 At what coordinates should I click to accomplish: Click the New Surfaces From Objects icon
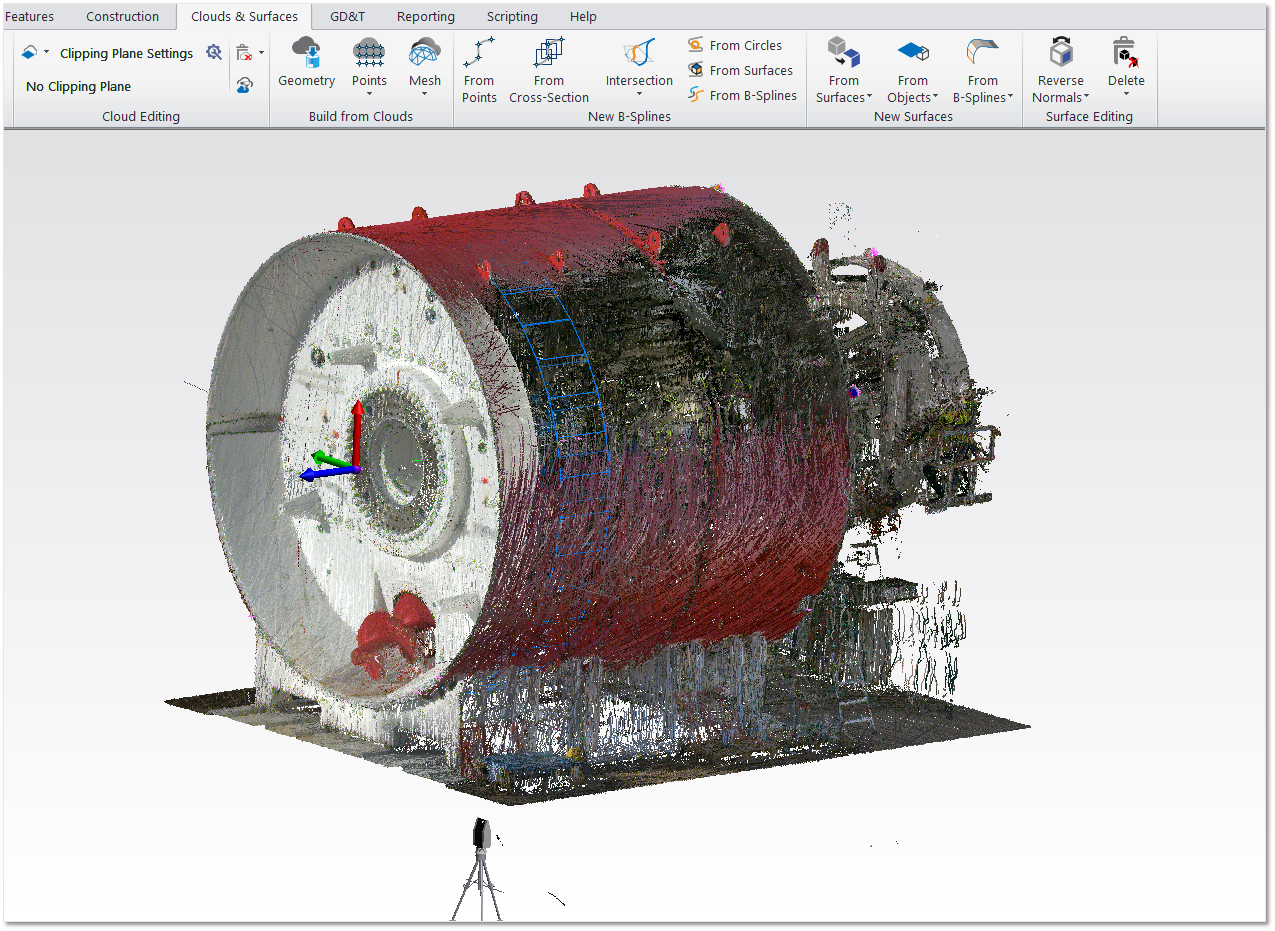(x=913, y=53)
